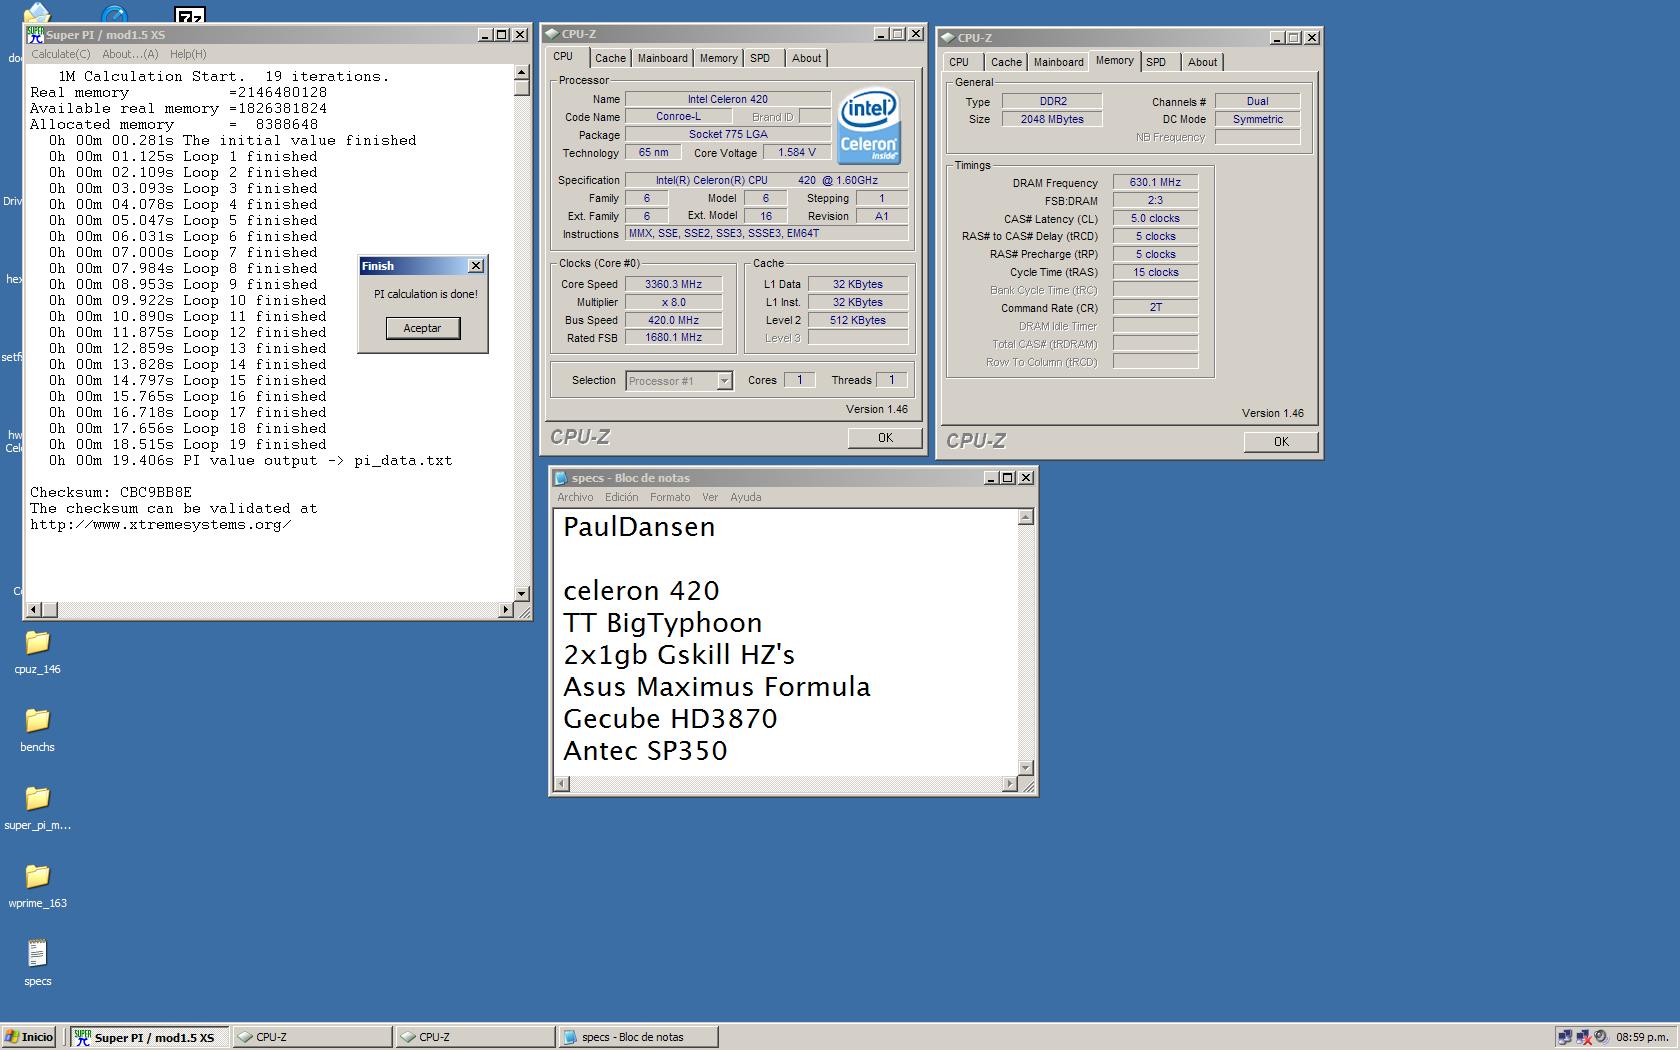Screen dimensions: 1680x1050
Task: Open Archivo menu in Notepad
Action: pos(575,497)
